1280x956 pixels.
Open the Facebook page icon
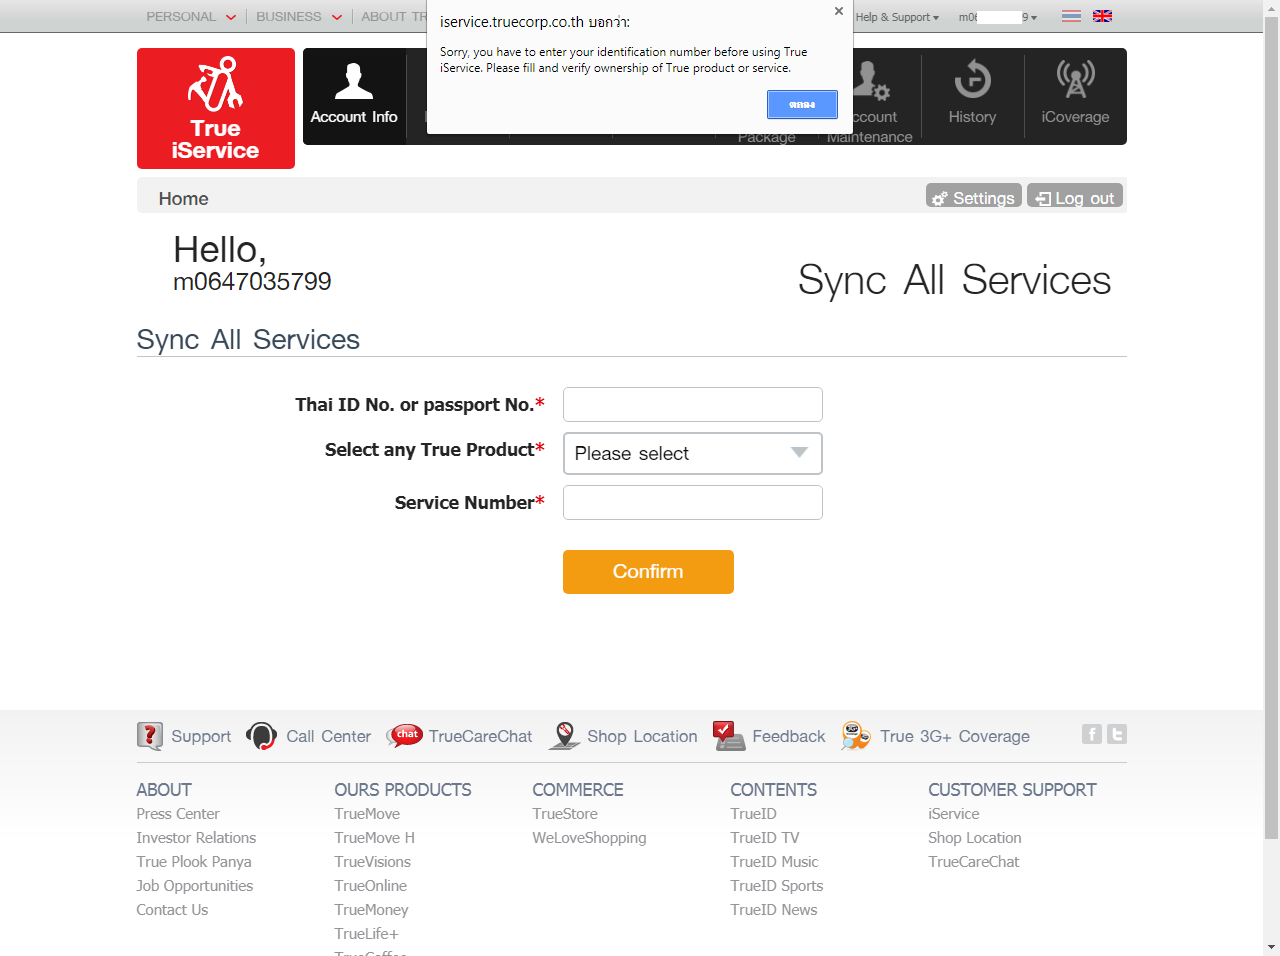(1092, 734)
